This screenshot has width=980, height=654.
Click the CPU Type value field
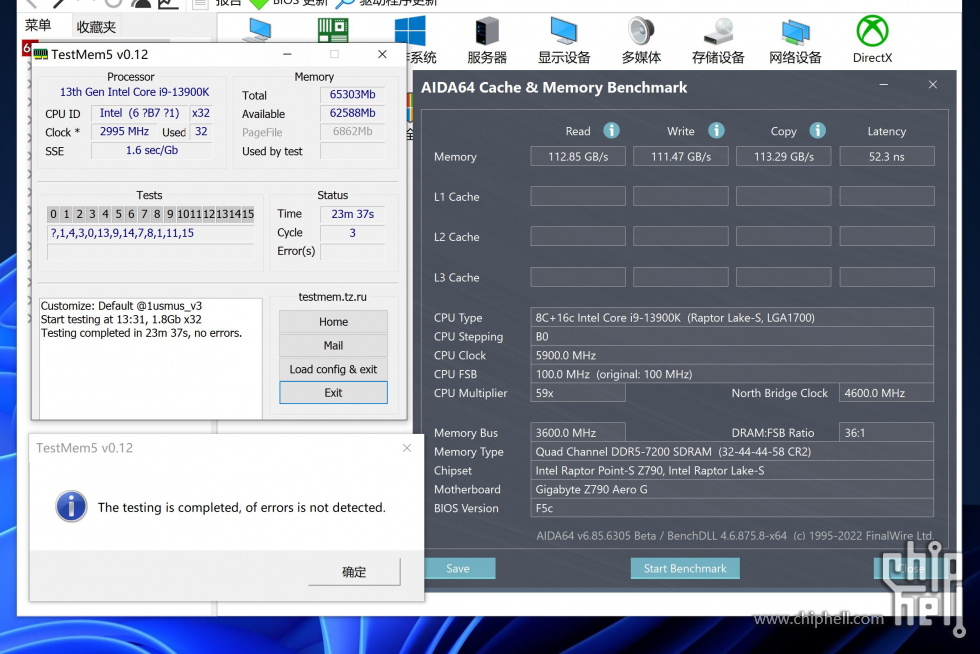click(x=732, y=318)
